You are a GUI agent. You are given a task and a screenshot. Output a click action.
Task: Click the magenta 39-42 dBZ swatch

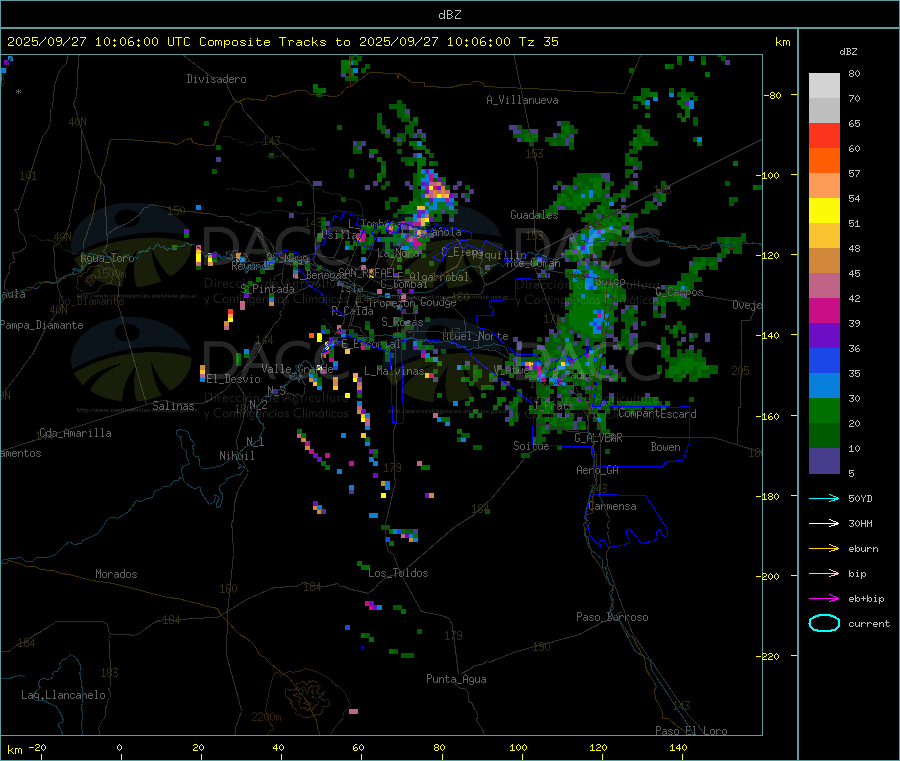point(824,310)
